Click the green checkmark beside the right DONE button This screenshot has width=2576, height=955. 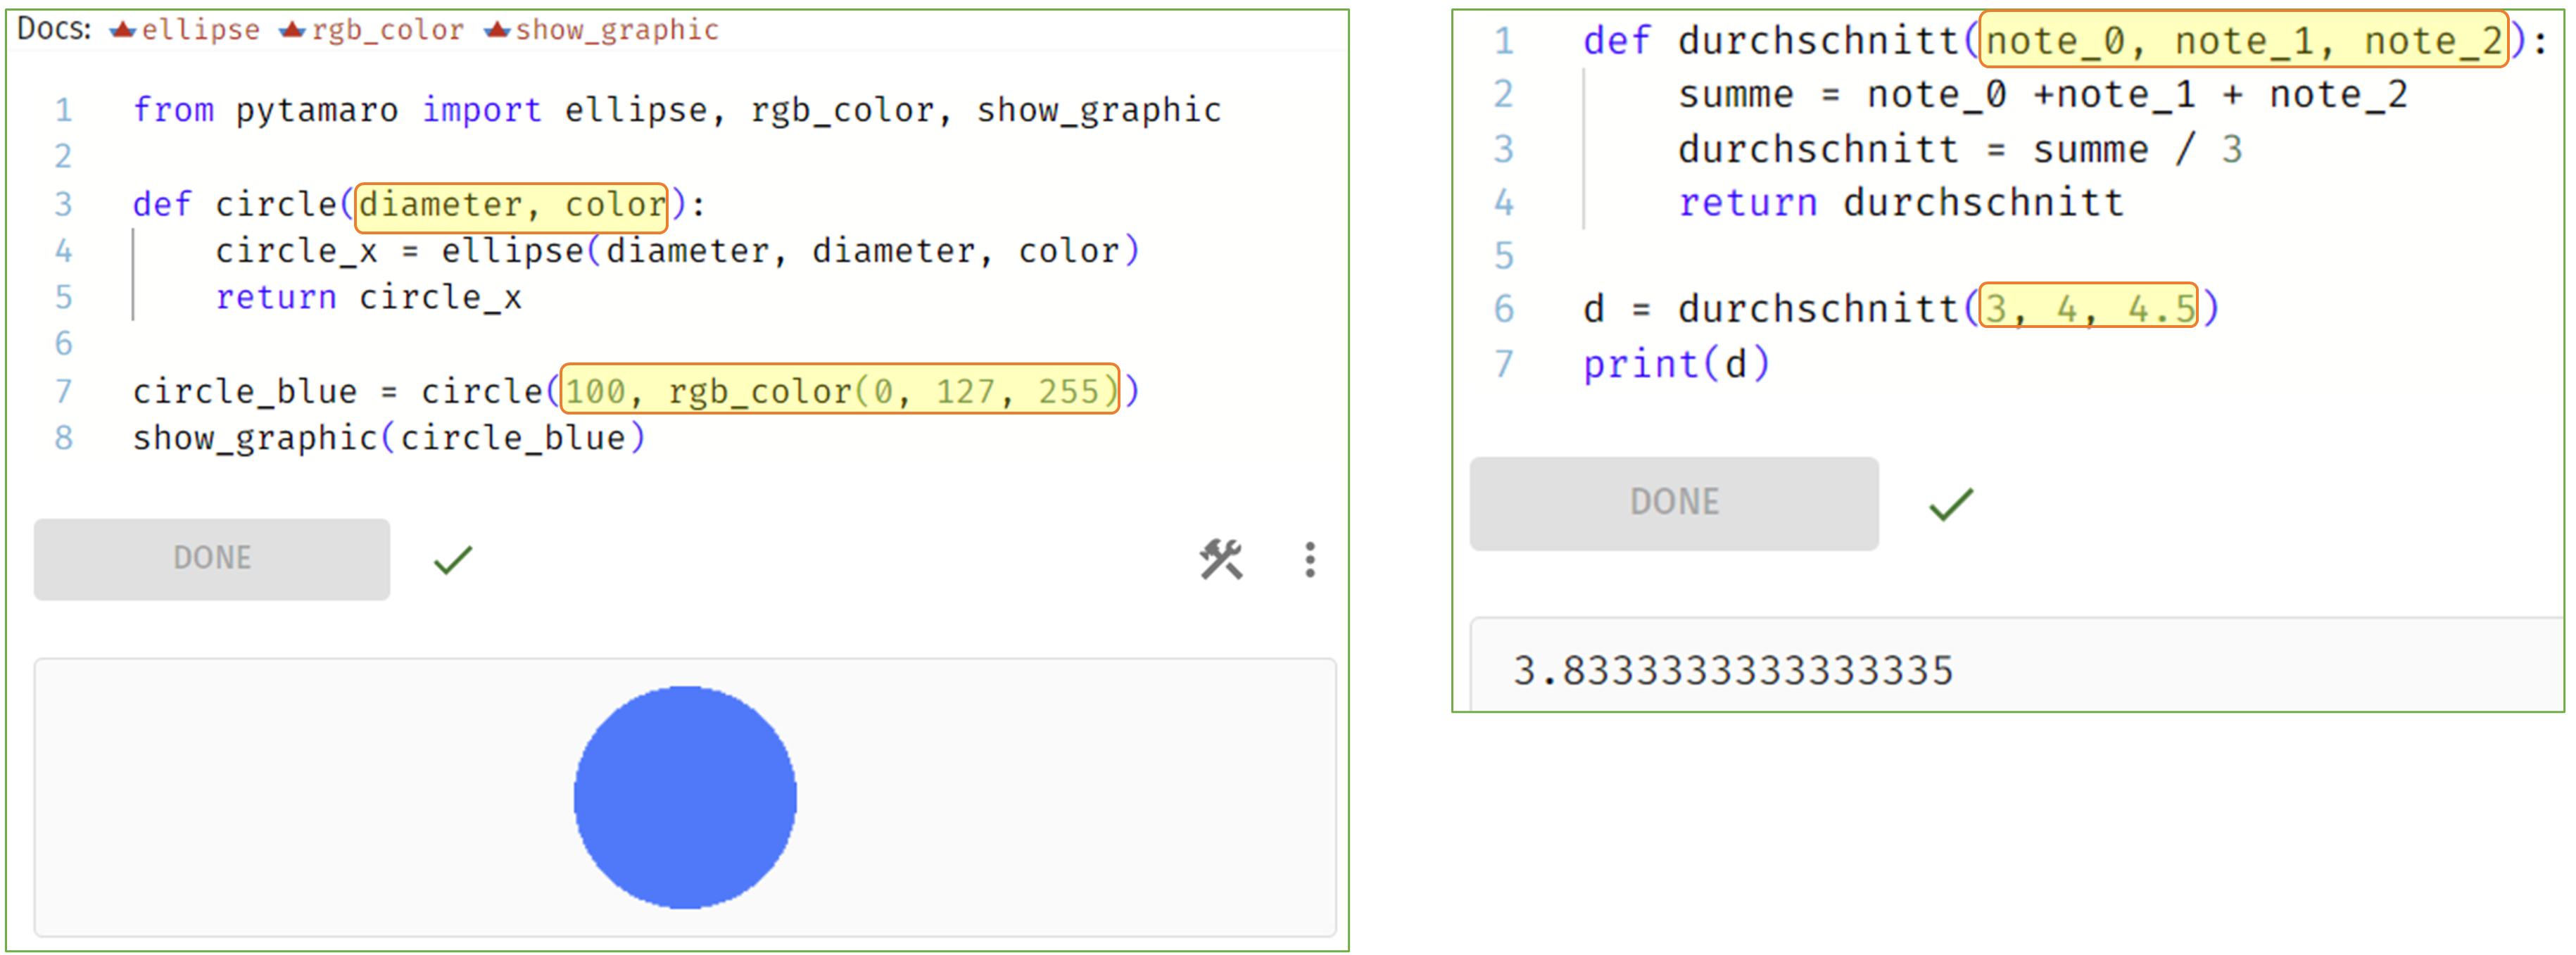pyautogui.click(x=1951, y=503)
